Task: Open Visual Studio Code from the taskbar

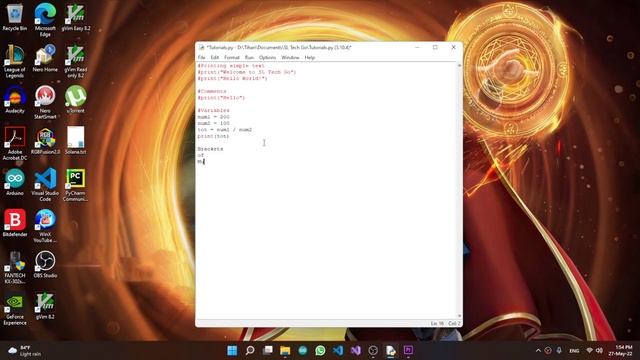Action: [338, 351]
